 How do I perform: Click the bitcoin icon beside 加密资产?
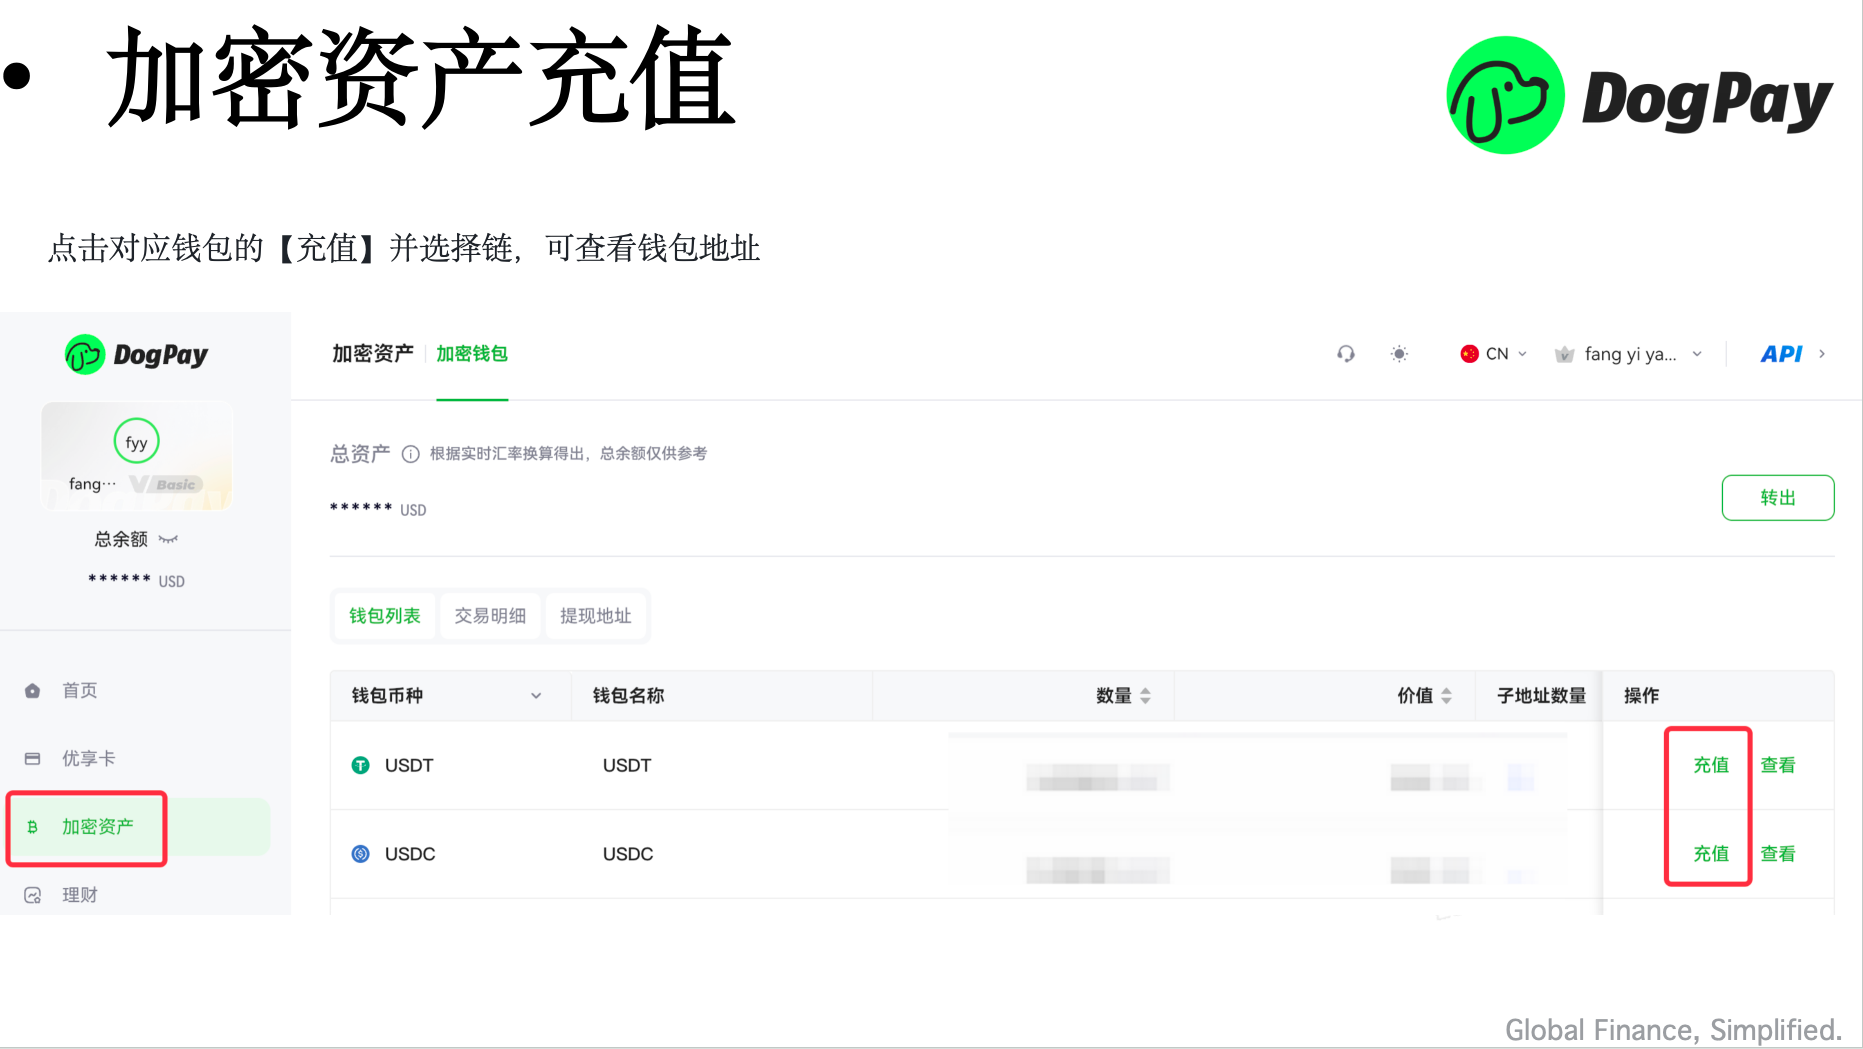click(33, 827)
